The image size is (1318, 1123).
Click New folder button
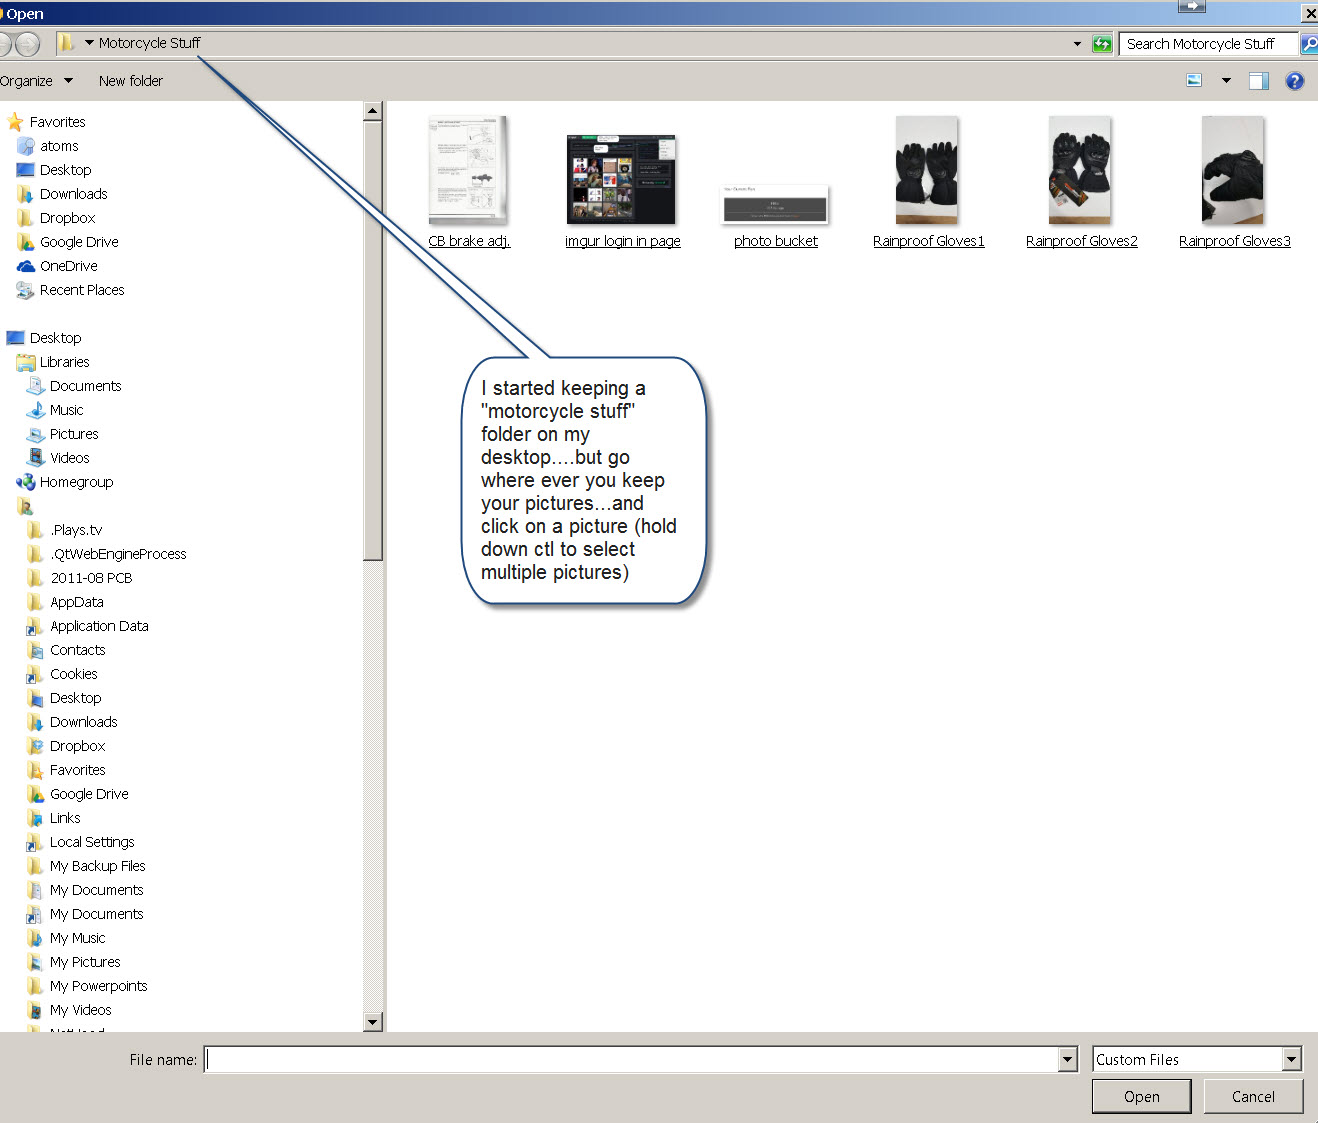point(131,81)
